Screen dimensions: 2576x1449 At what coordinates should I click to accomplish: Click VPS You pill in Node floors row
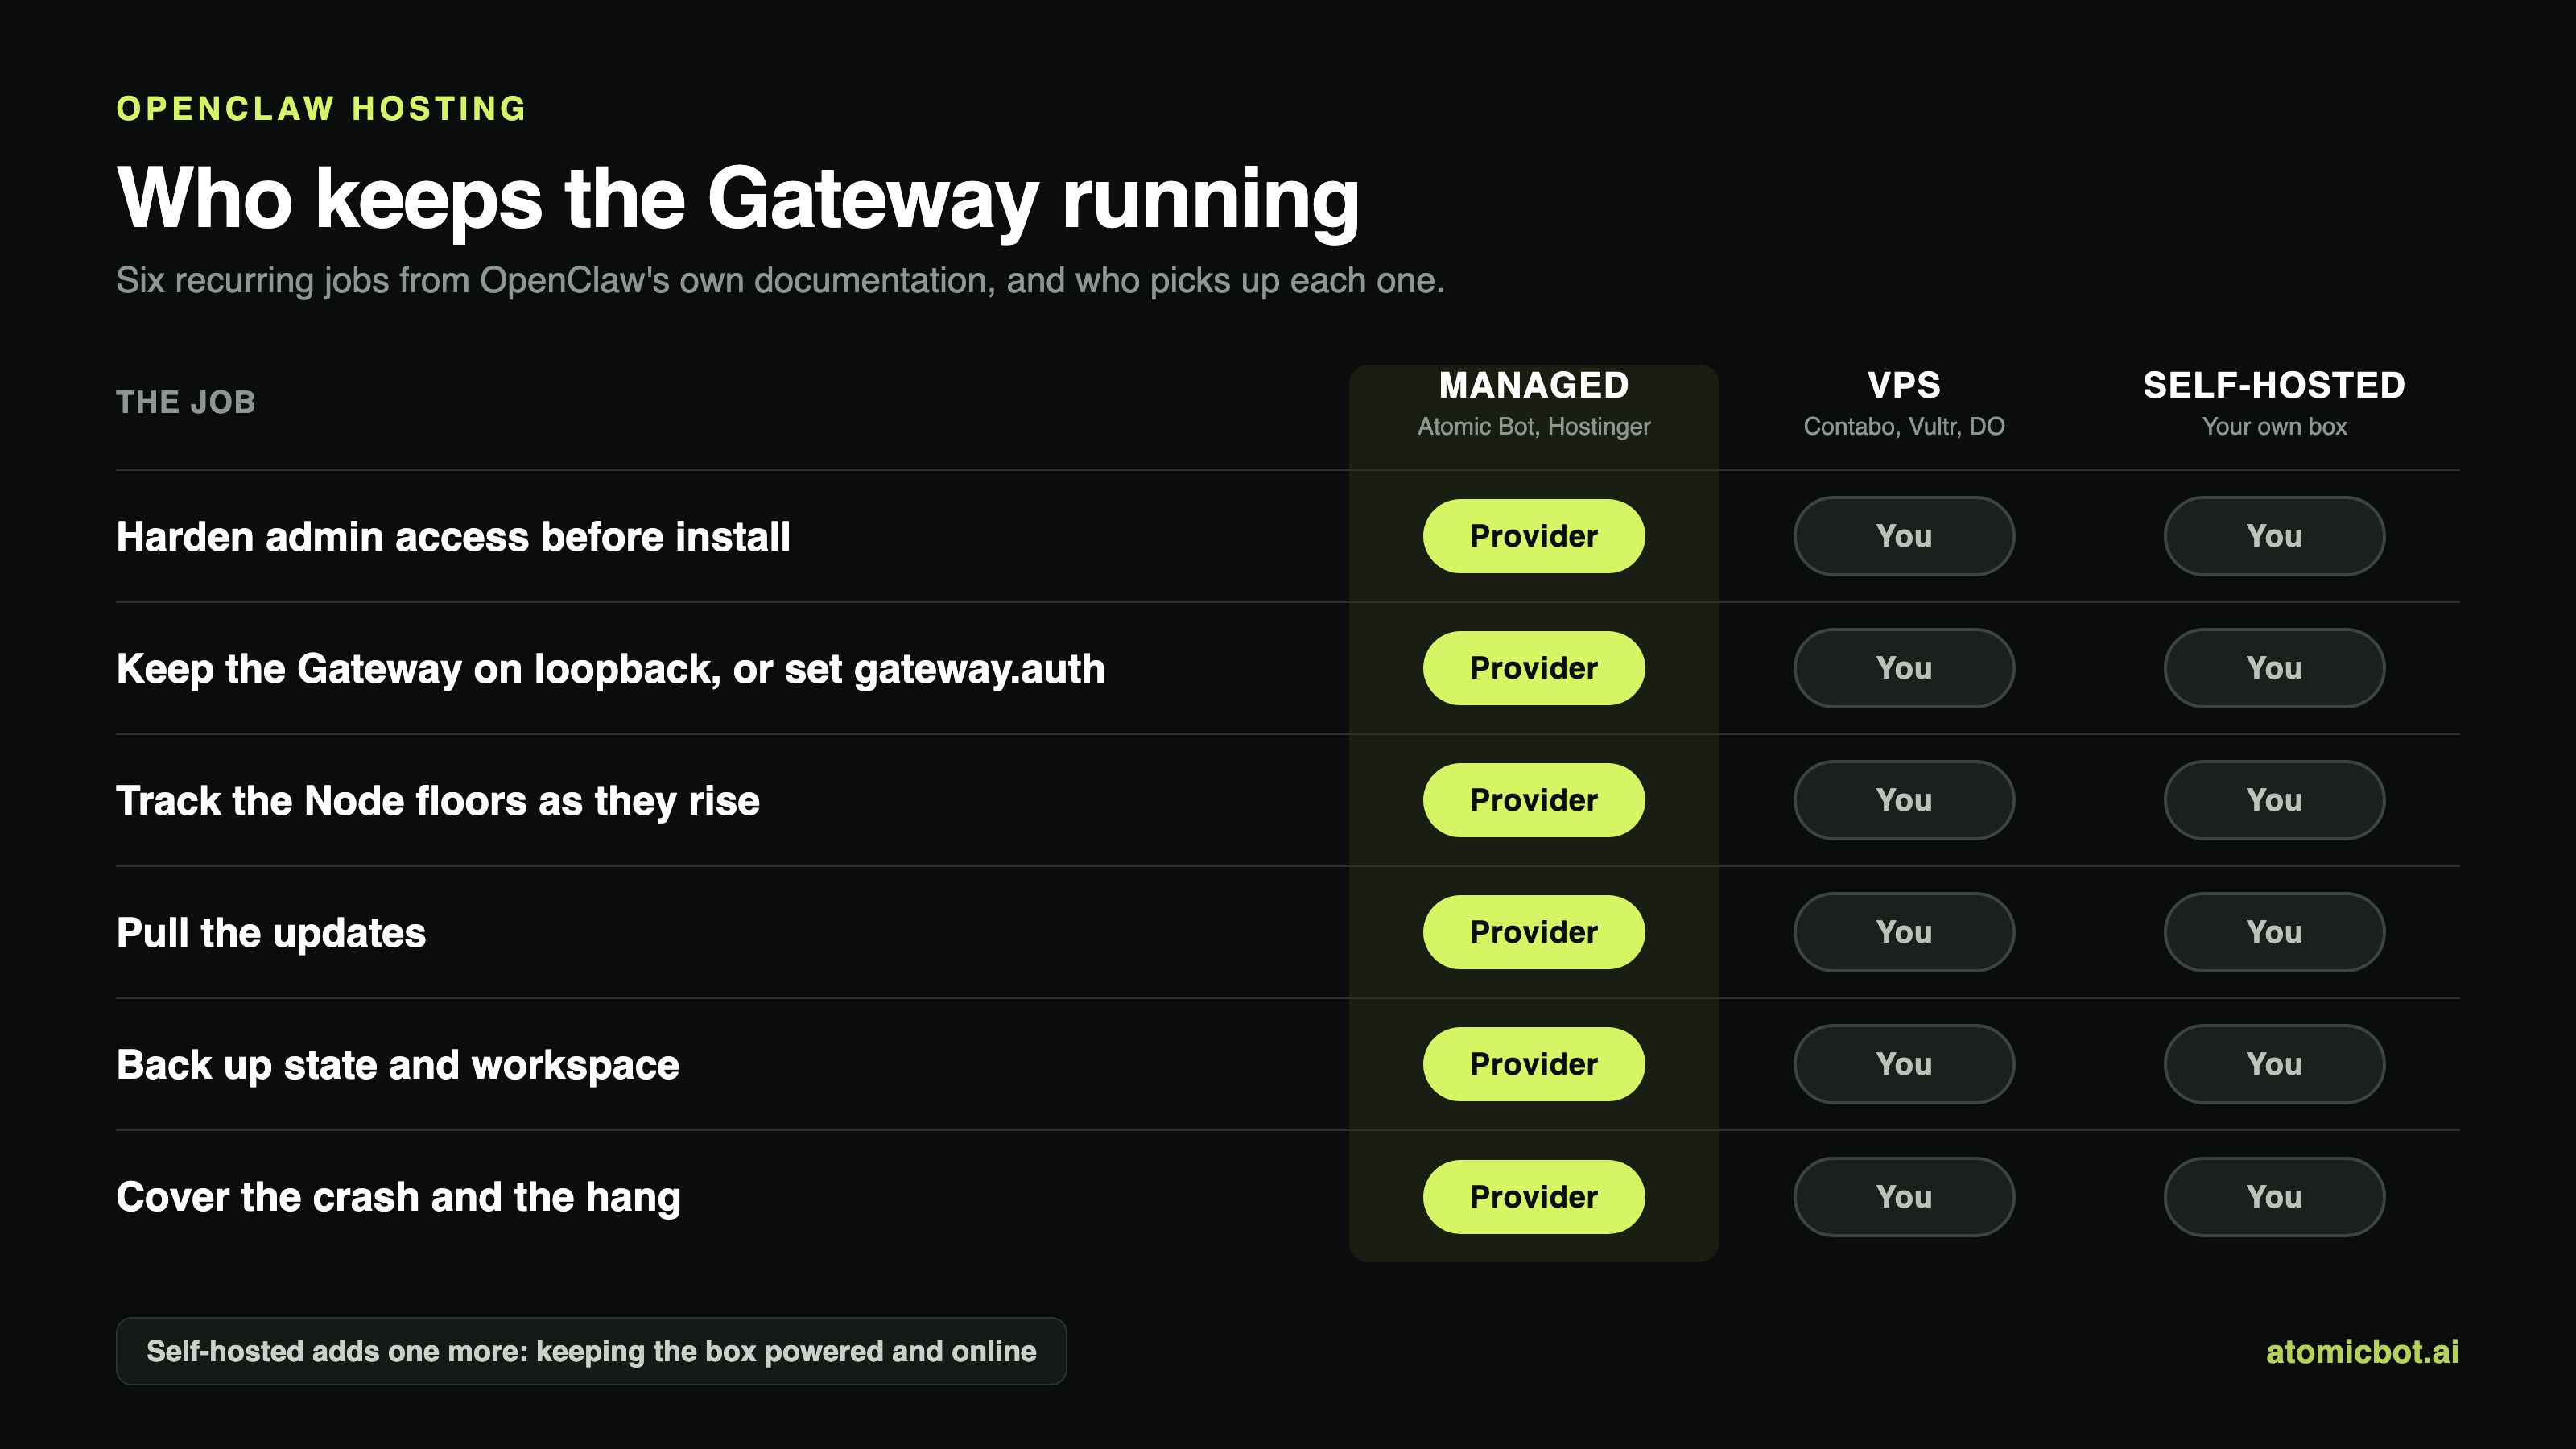1904,800
